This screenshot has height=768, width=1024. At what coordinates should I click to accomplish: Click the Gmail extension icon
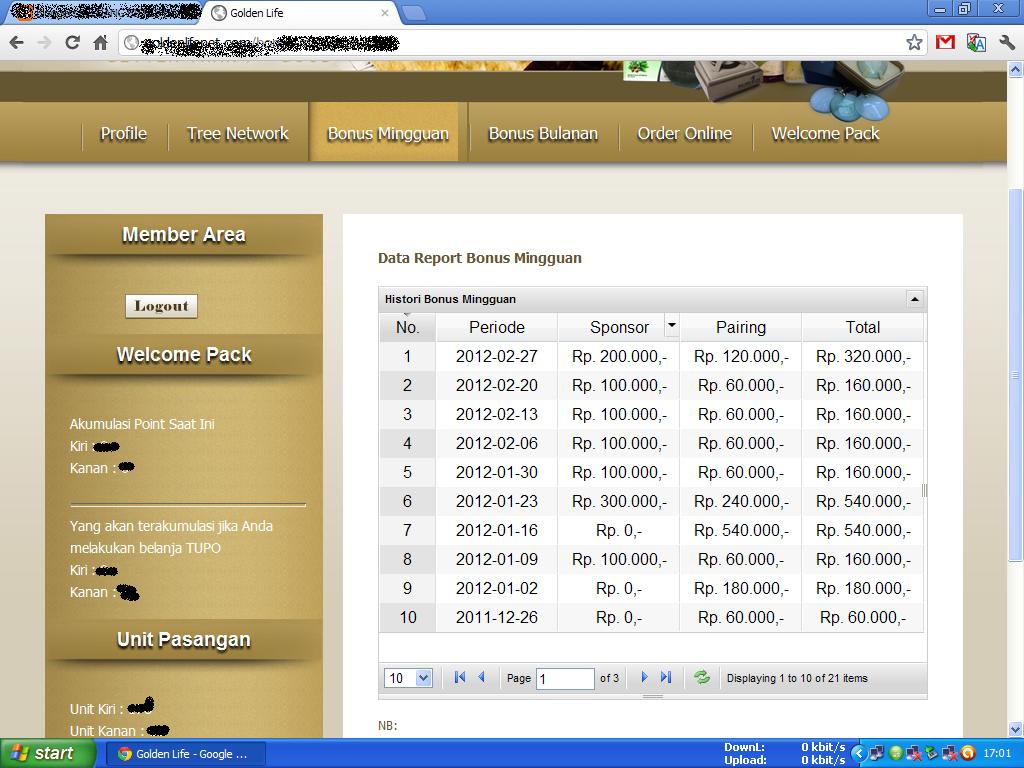pos(945,42)
